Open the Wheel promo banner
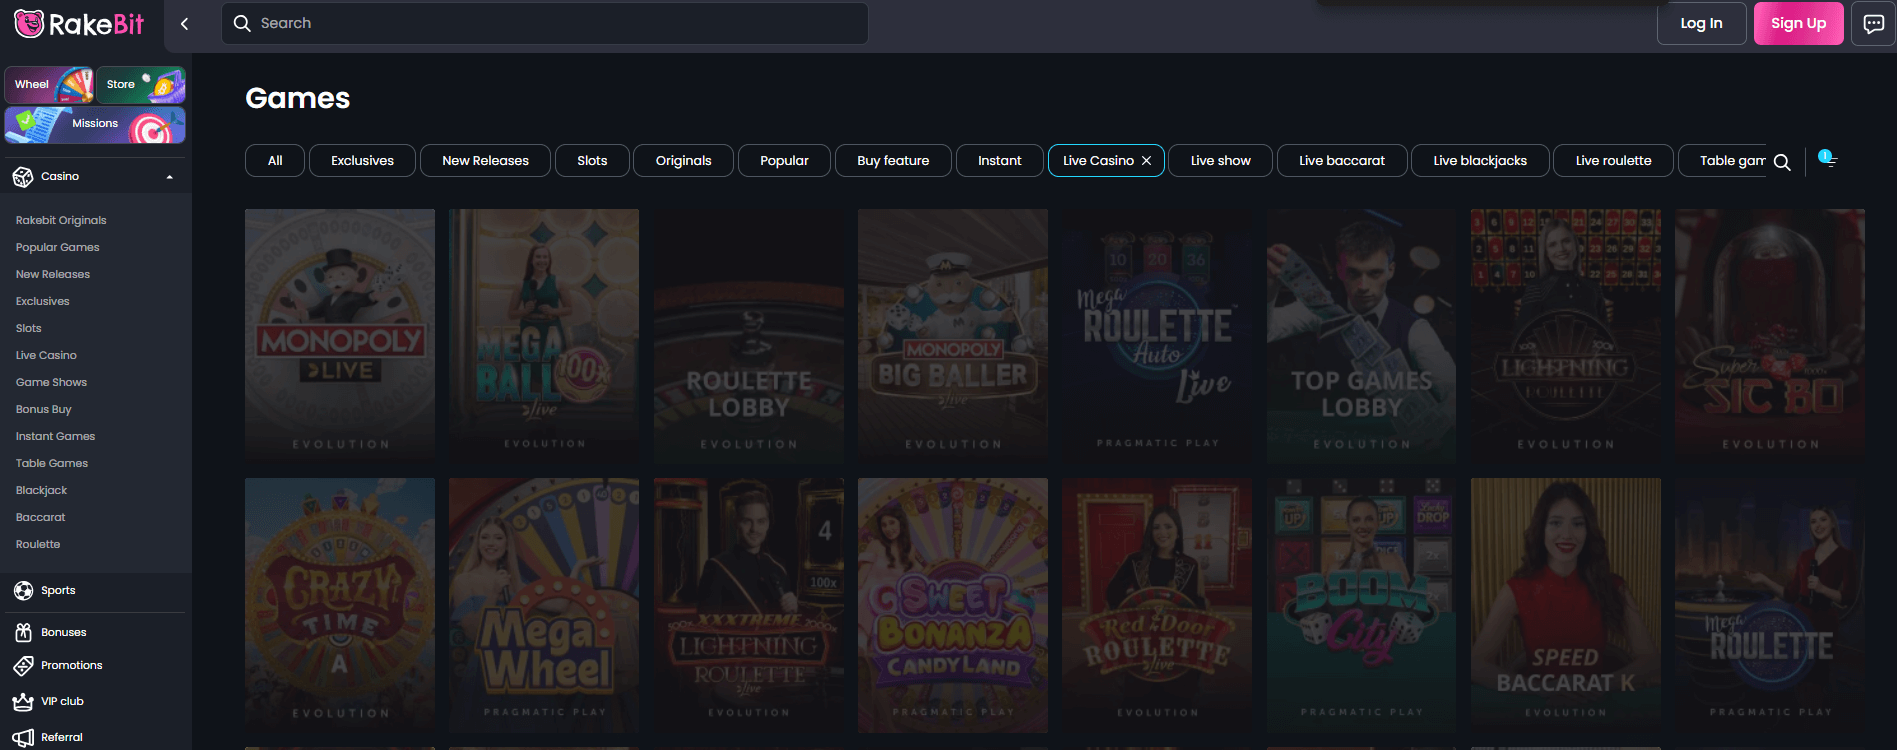Screen dimensions: 1897x750 pos(50,85)
